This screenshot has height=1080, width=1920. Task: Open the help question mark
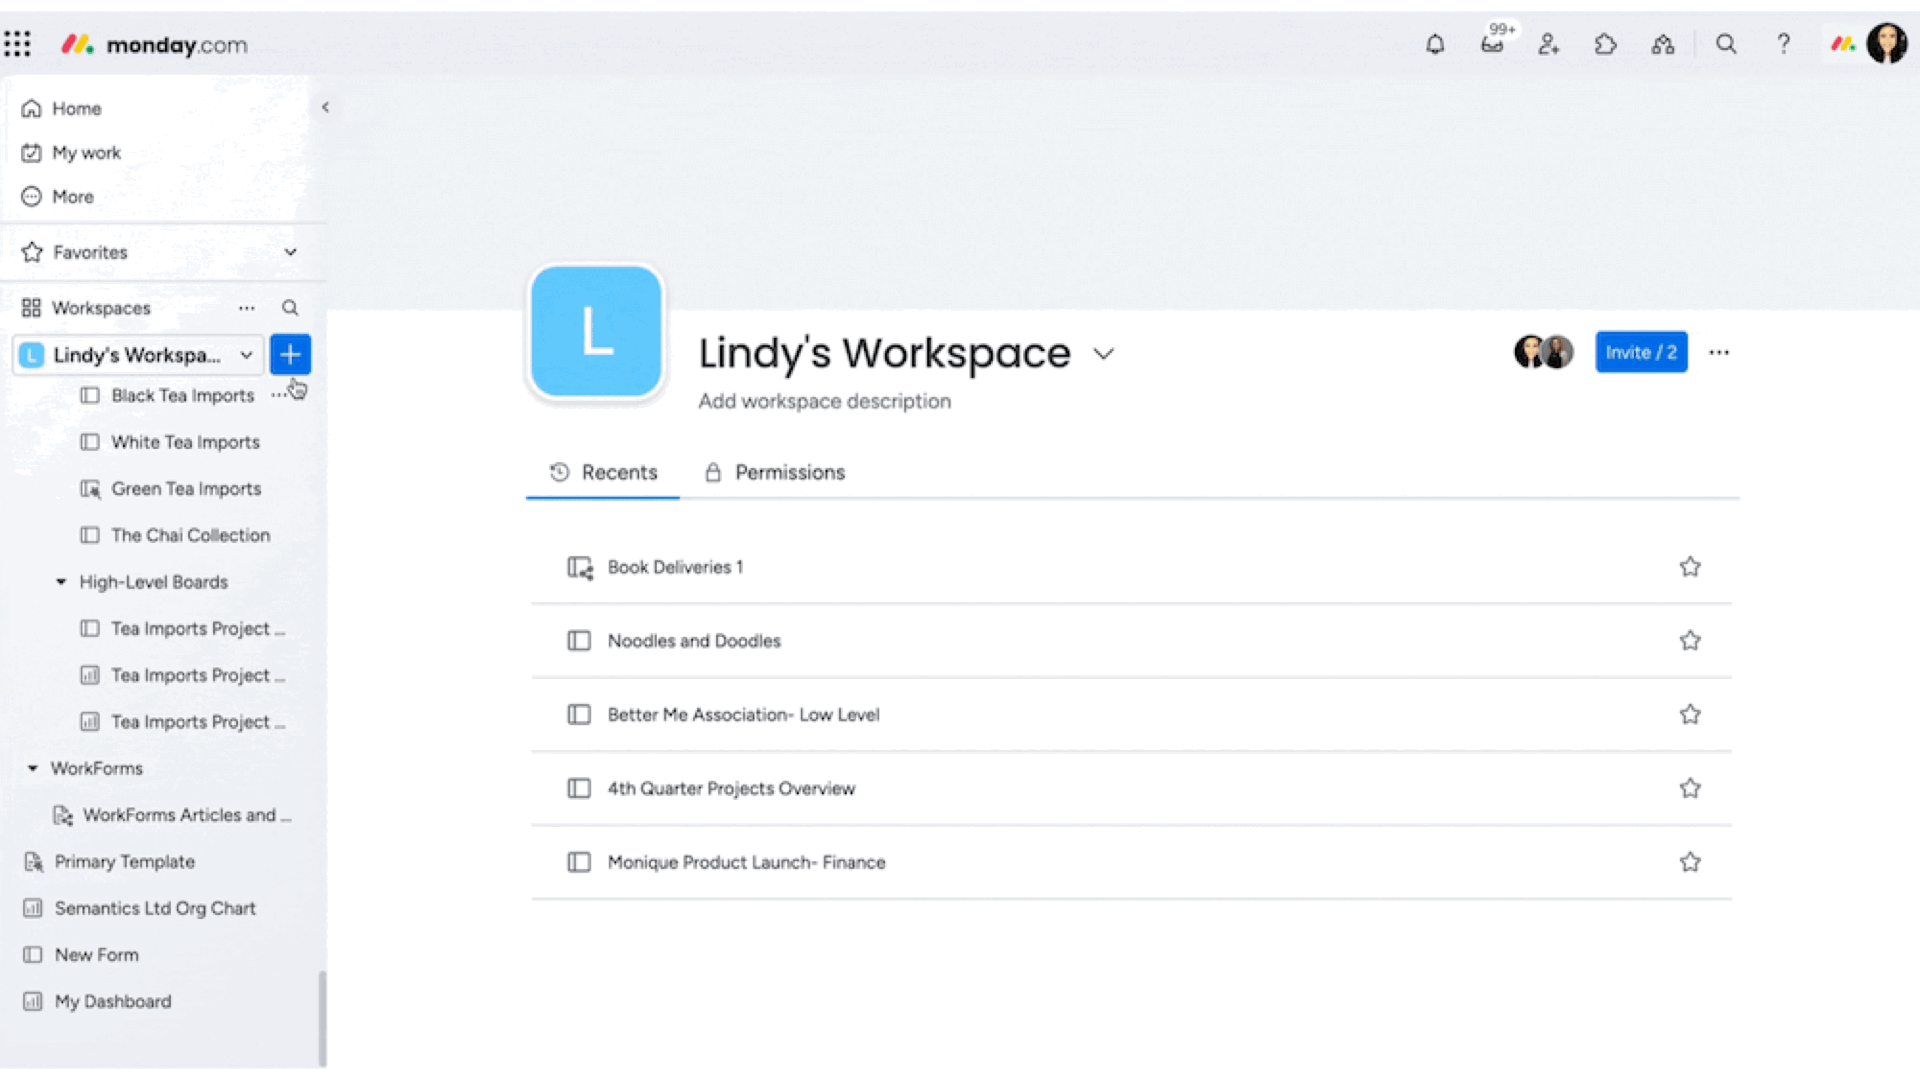click(x=1783, y=44)
